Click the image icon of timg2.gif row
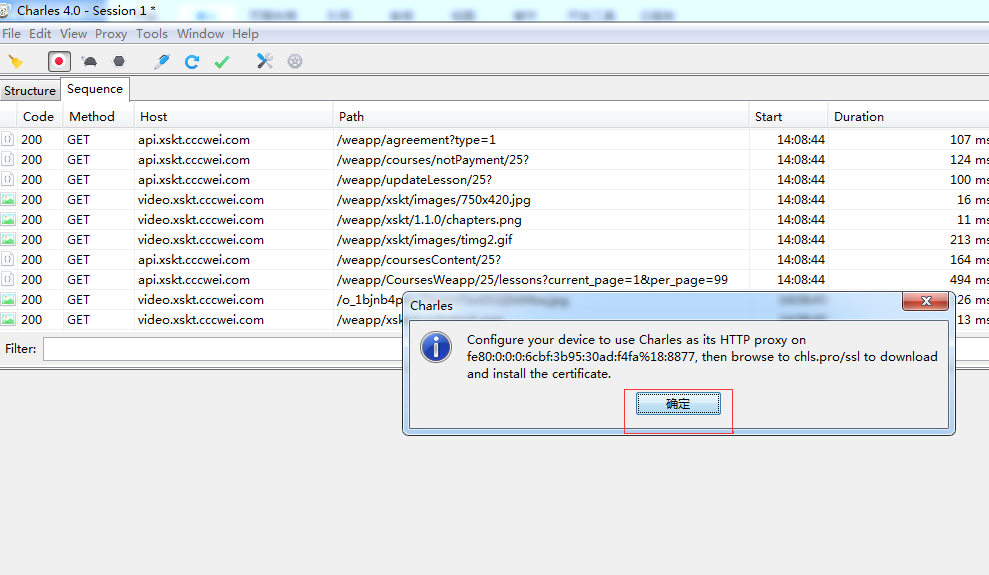This screenshot has height=575, width=989. [x=8, y=240]
